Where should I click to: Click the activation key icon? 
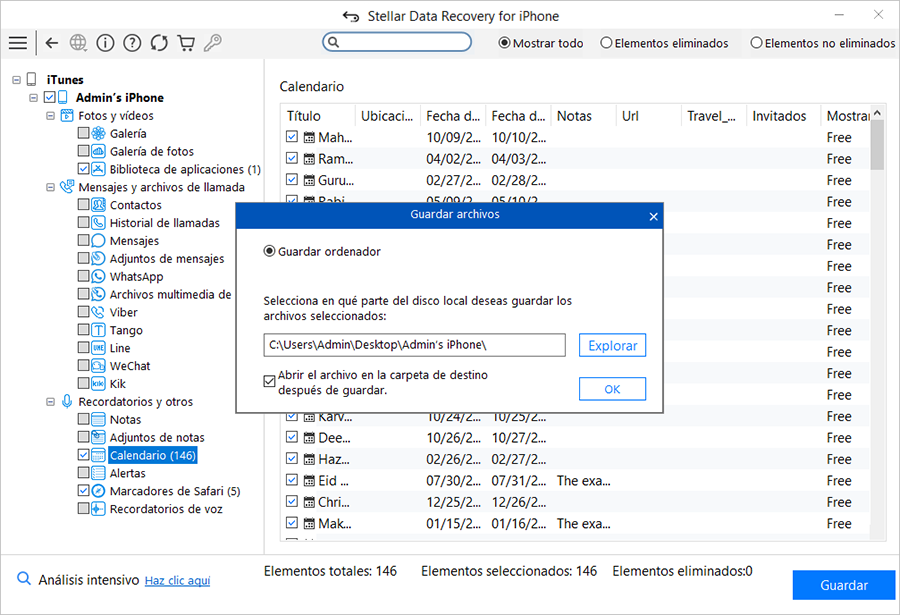(213, 43)
